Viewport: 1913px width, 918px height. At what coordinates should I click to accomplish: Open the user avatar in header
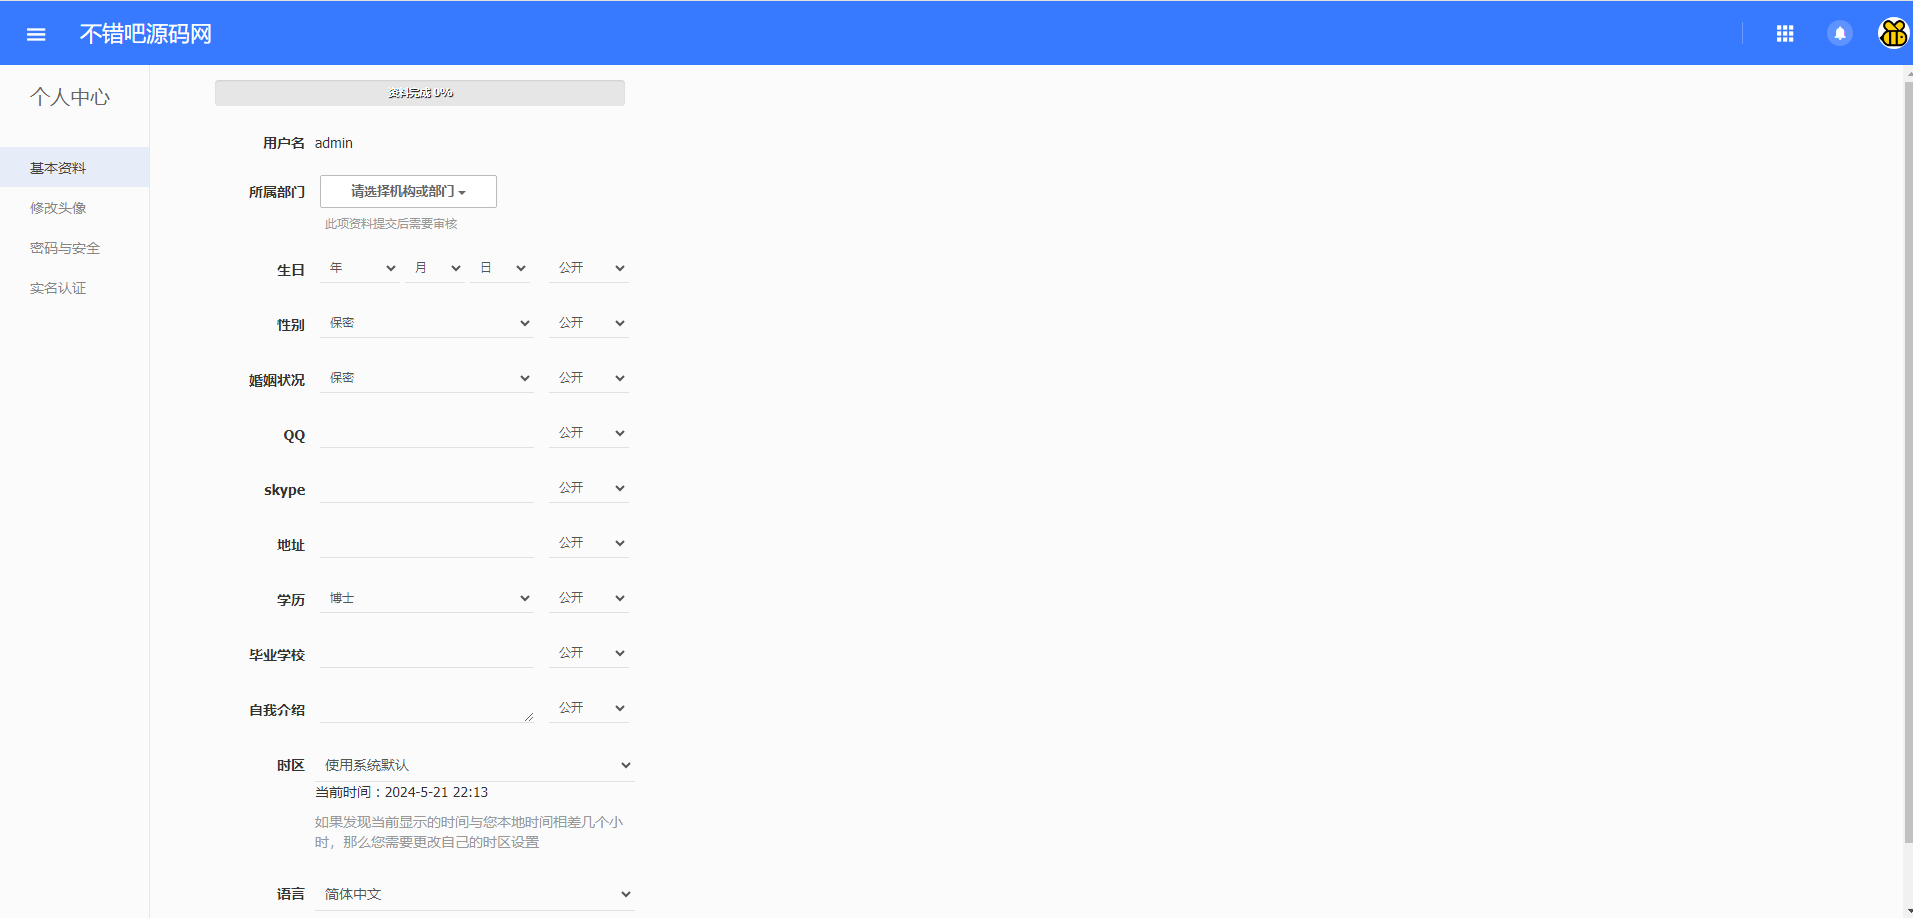point(1893,34)
